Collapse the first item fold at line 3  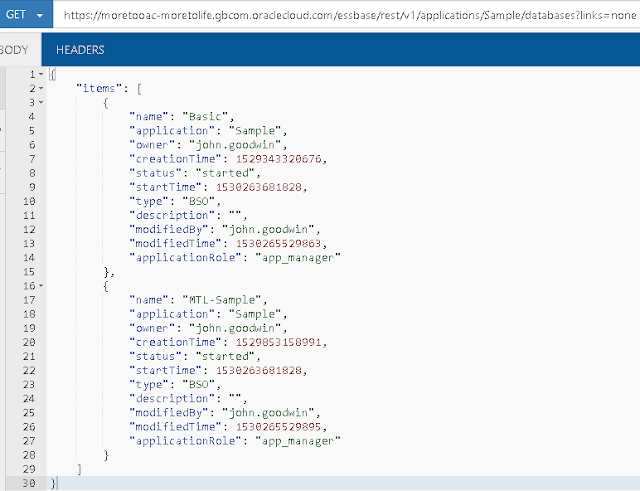click(41, 102)
